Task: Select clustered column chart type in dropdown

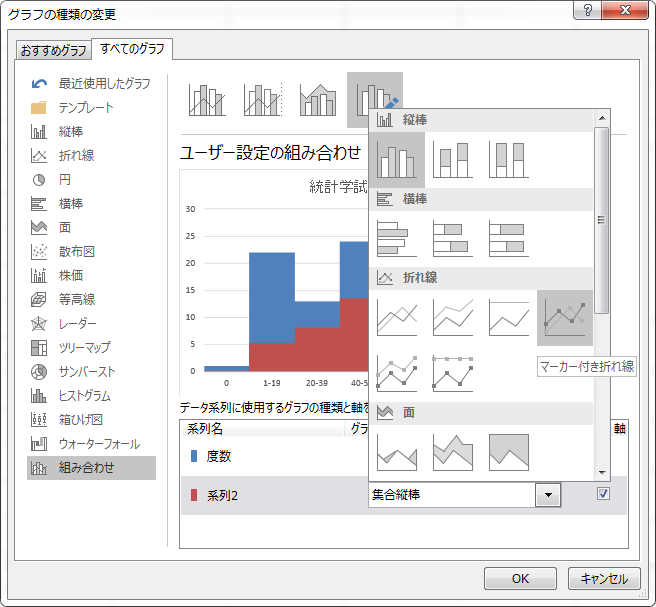Action: point(397,160)
